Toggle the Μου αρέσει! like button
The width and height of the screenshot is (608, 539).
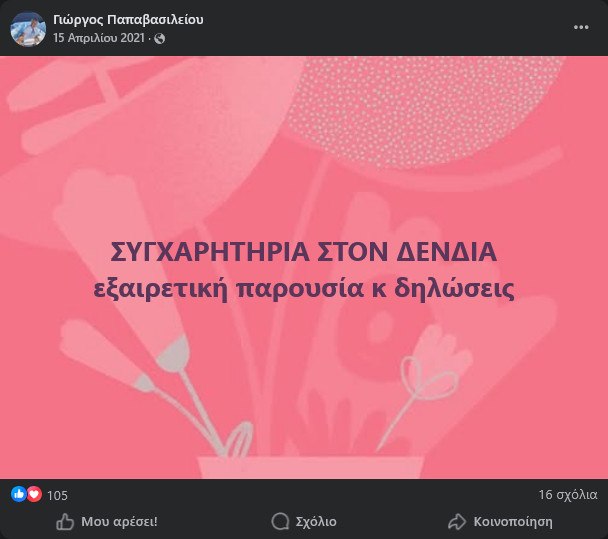[x=107, y=522]
